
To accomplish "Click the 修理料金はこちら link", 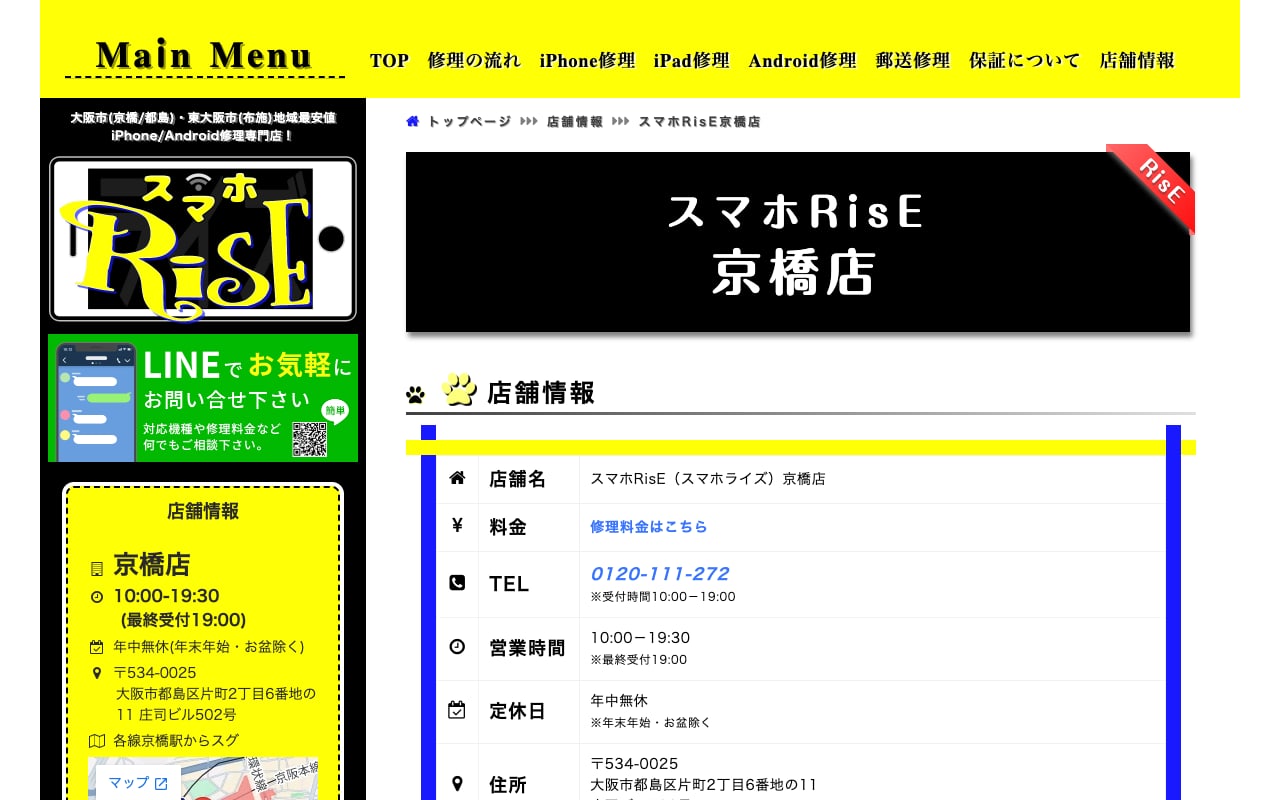I will [649, 526].
